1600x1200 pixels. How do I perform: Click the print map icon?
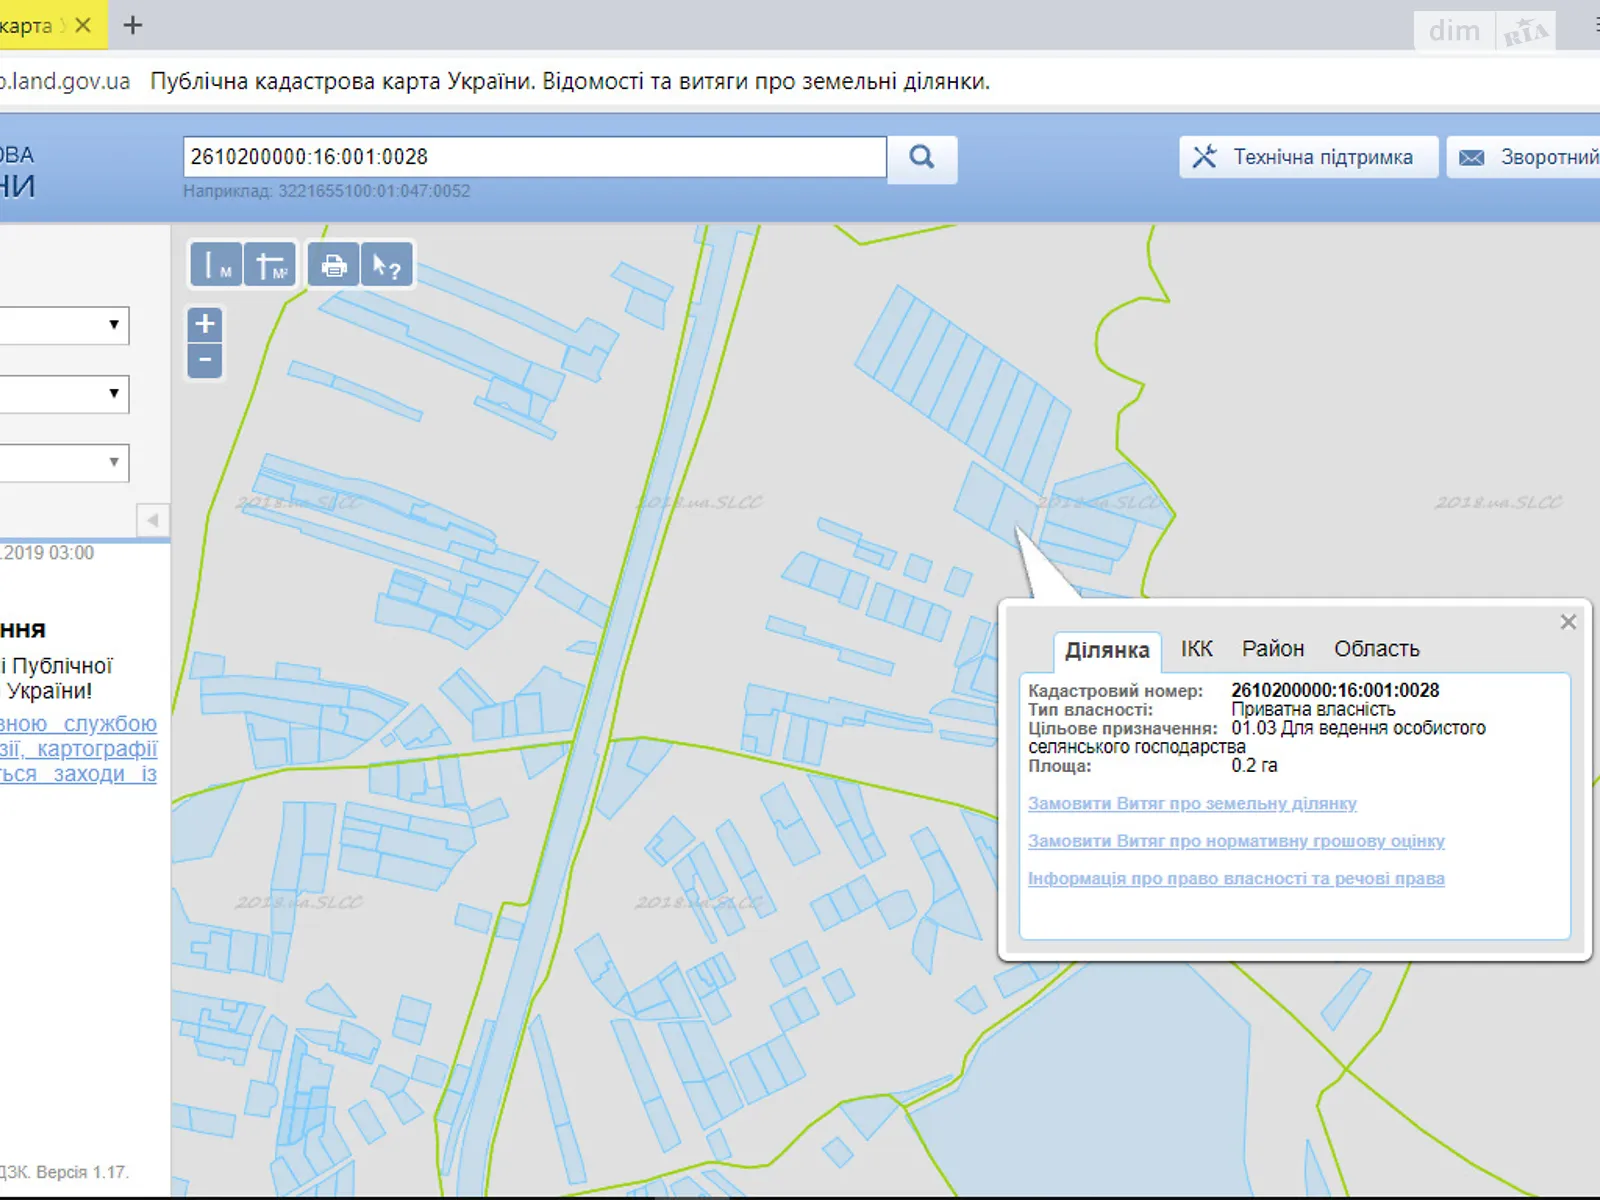[x=333, y=265]
